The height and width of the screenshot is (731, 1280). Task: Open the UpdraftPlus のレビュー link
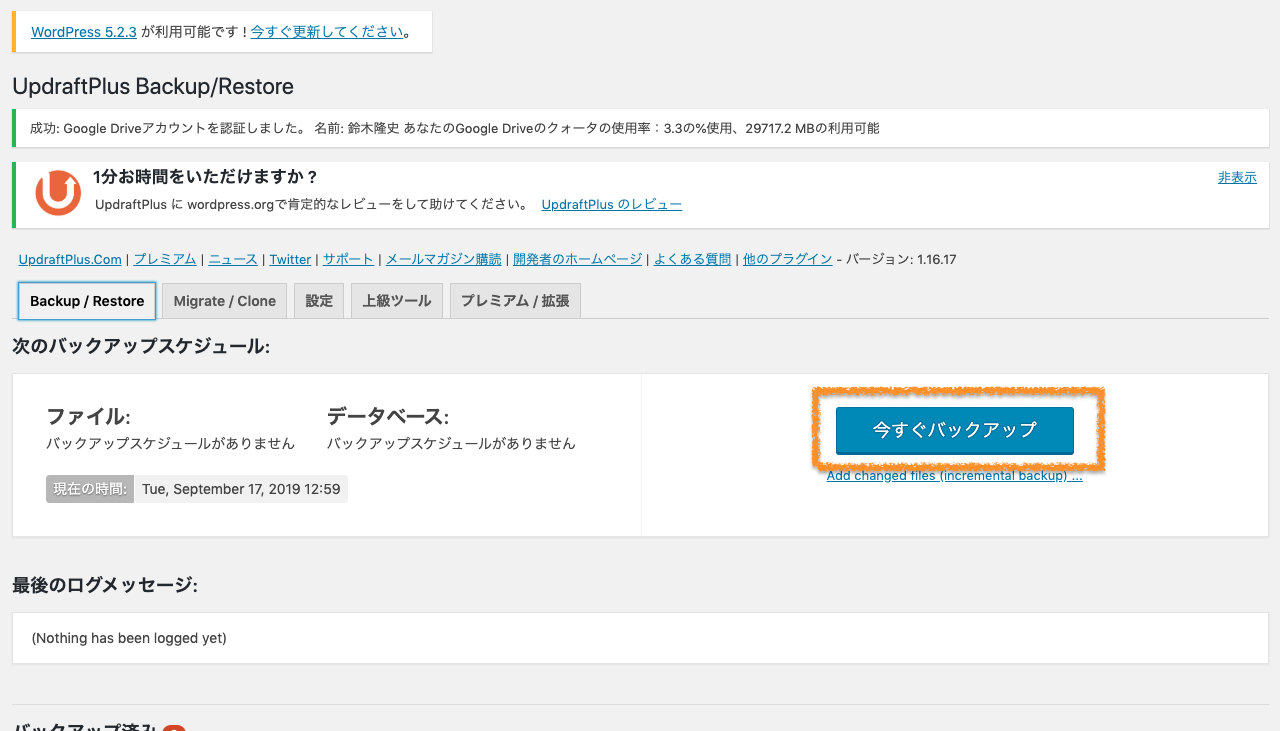tap(612, 205)
